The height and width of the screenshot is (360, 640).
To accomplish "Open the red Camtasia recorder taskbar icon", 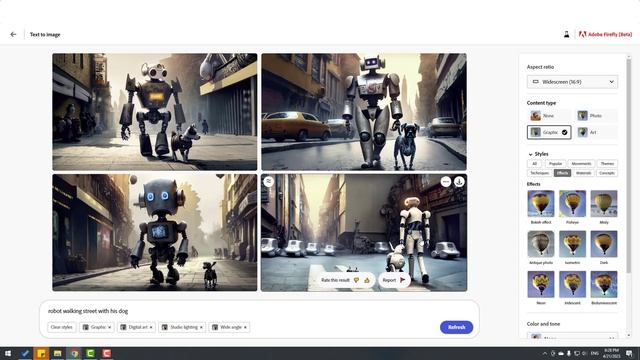I will click(107, 353).
